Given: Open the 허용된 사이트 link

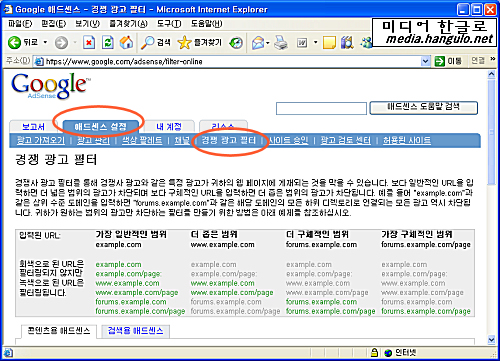Looking at the screenshot, I should point(407,140).
